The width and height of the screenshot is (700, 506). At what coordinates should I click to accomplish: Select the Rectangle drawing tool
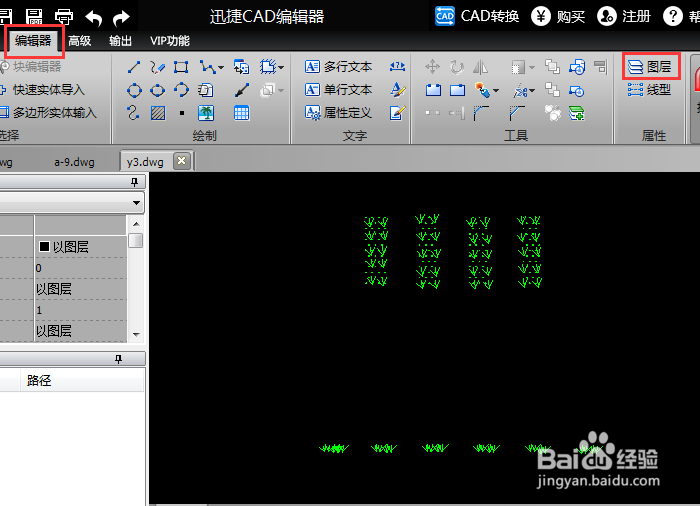point(181,67)
